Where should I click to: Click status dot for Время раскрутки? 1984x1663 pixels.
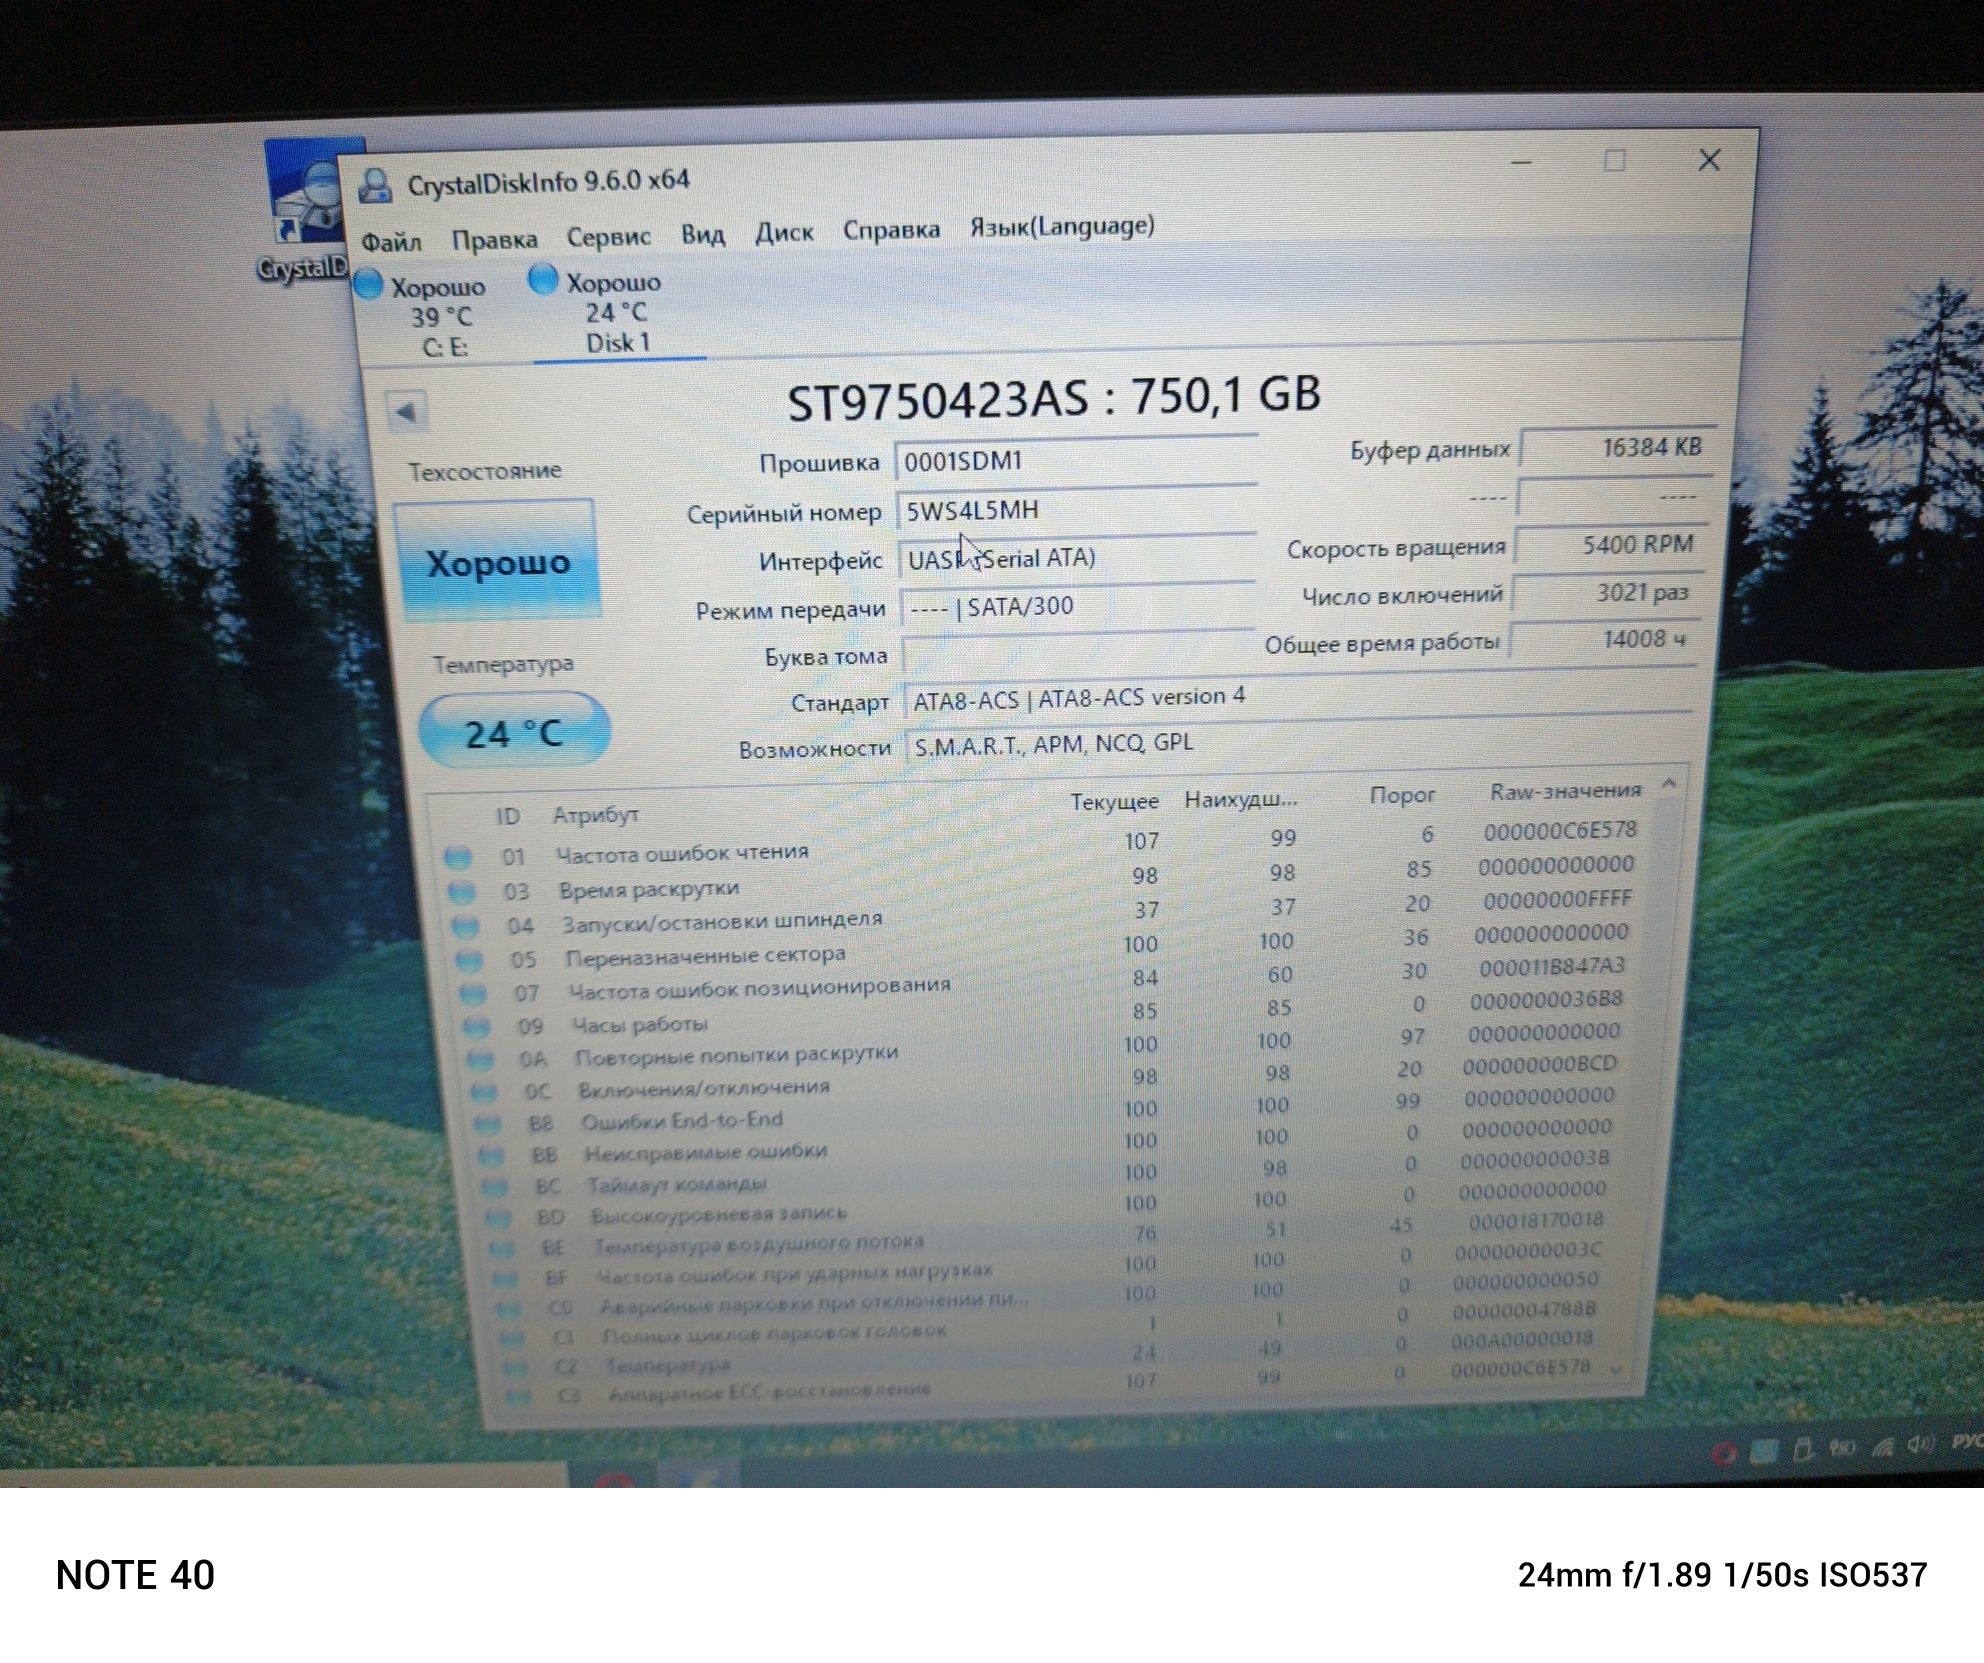click(x=461, y=891)
